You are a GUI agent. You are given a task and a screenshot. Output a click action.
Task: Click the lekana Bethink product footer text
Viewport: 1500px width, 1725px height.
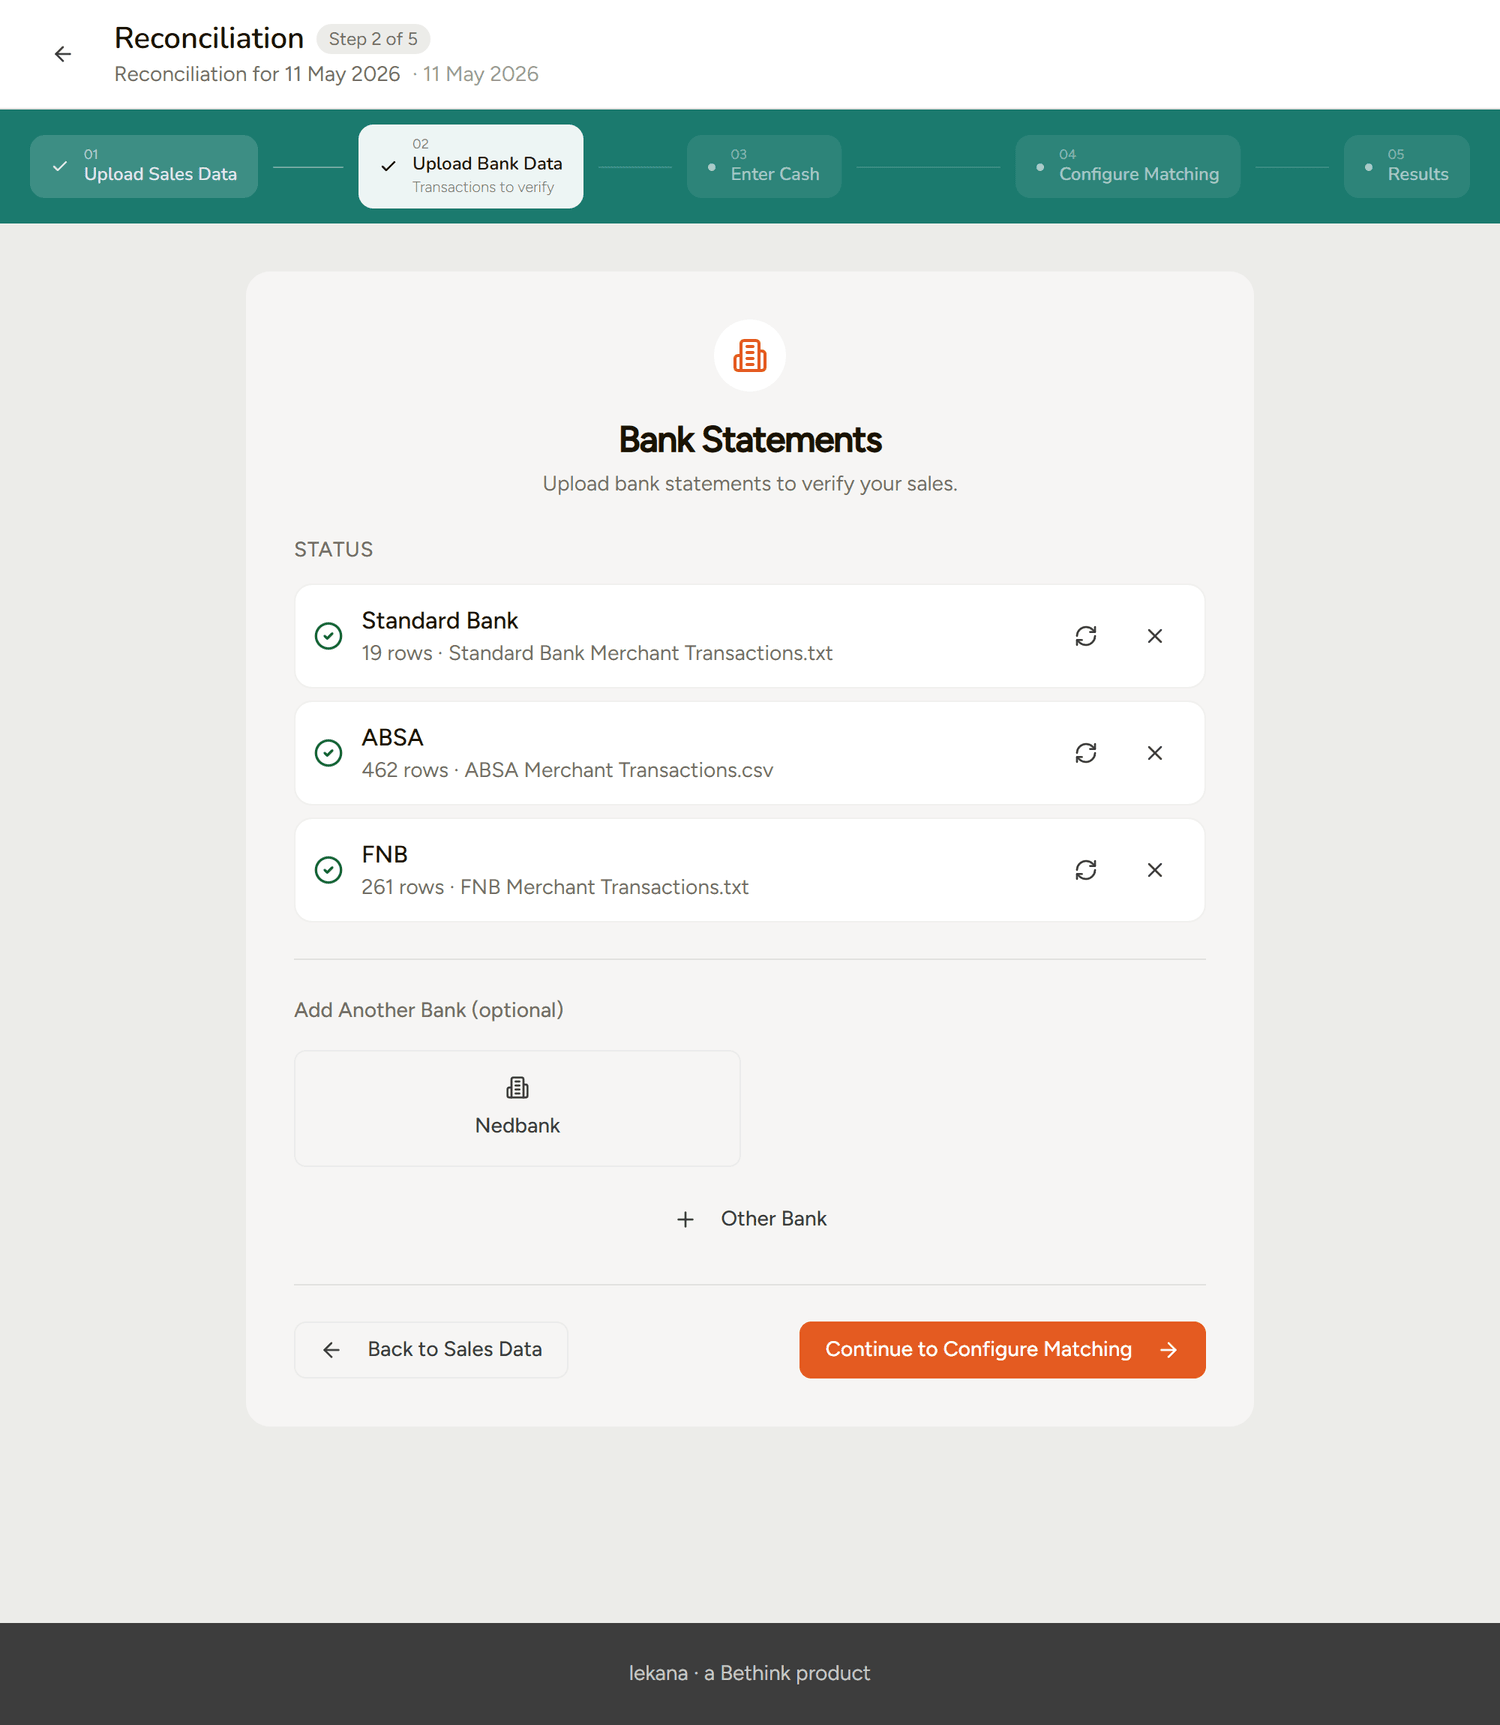coord(750,1673)
